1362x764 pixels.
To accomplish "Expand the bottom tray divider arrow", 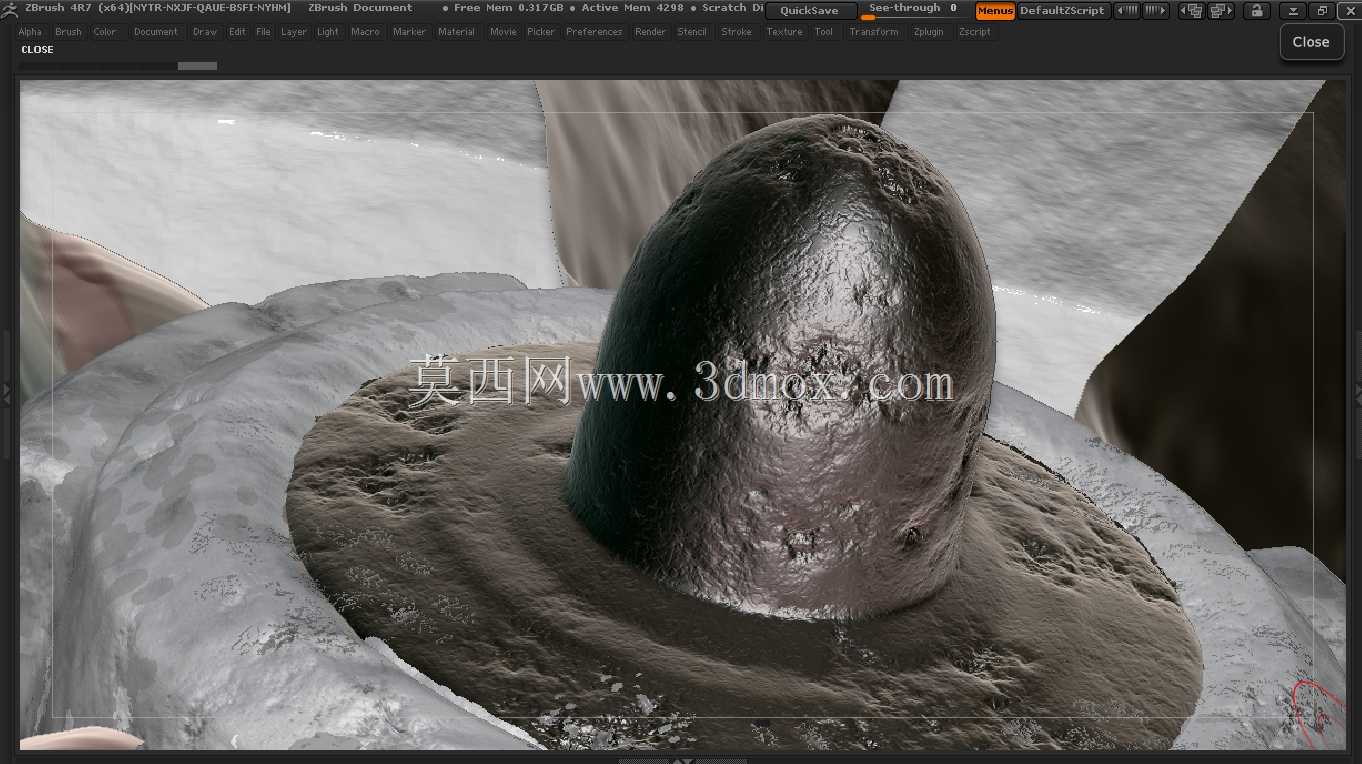I will pos(682,760).
